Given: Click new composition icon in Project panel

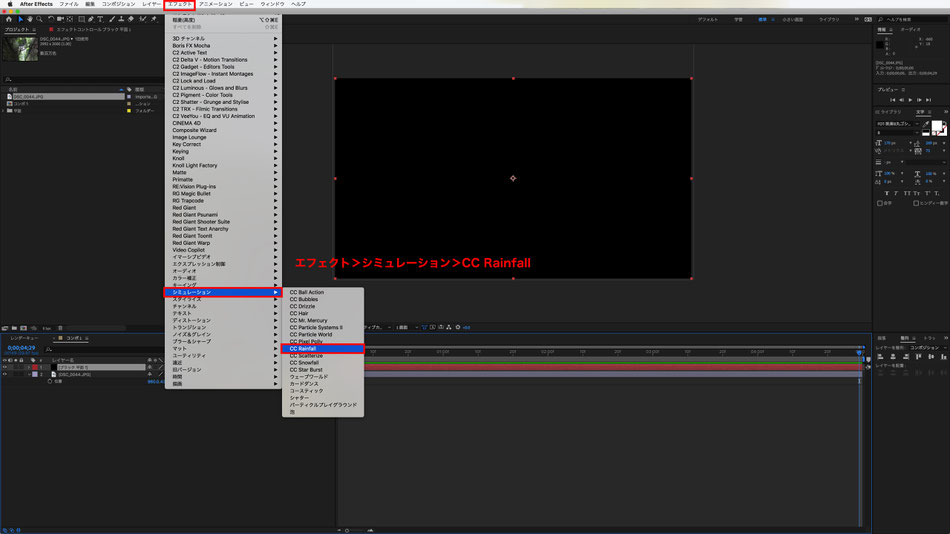Looking at the screenshot, I should click(24, 328).
